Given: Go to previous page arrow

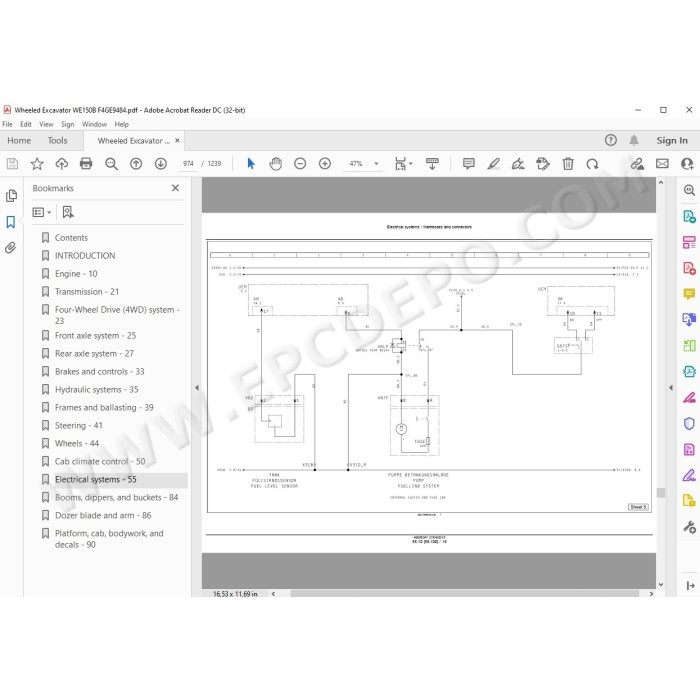Looking at the screenshot, I should tap(136, 164).
